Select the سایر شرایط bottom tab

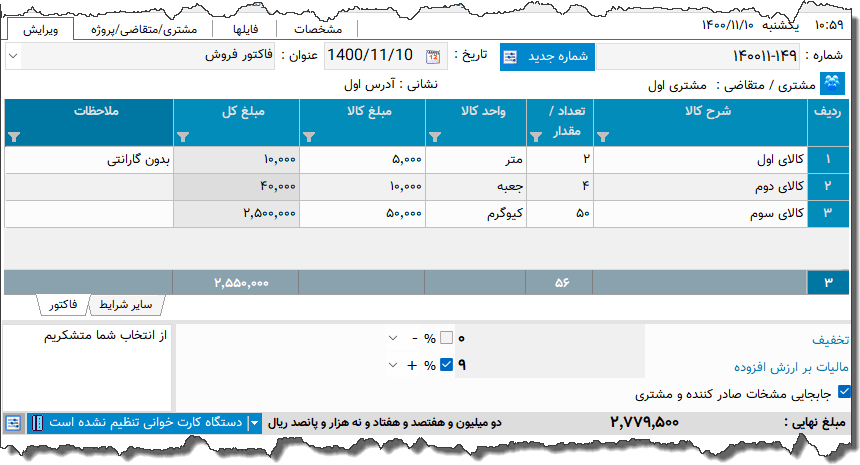coord(126,305)
